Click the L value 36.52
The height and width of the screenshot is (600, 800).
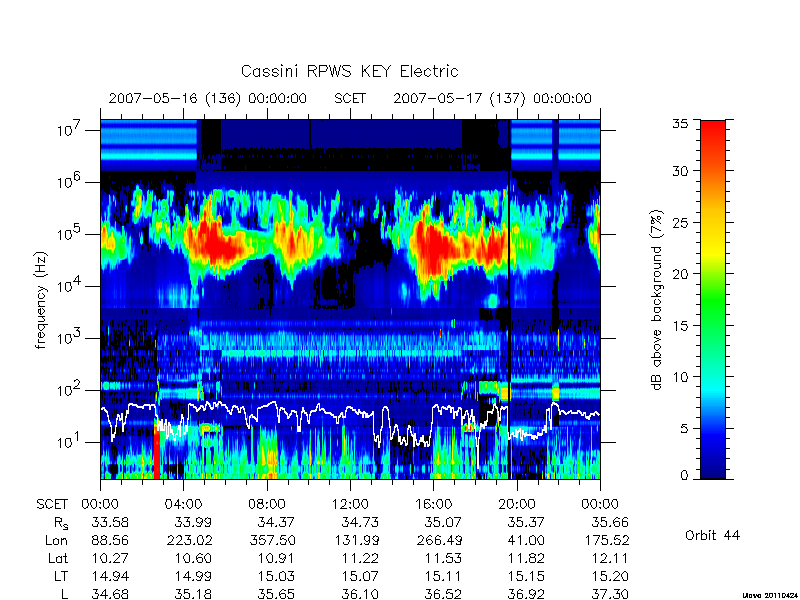tap(443, 594)
